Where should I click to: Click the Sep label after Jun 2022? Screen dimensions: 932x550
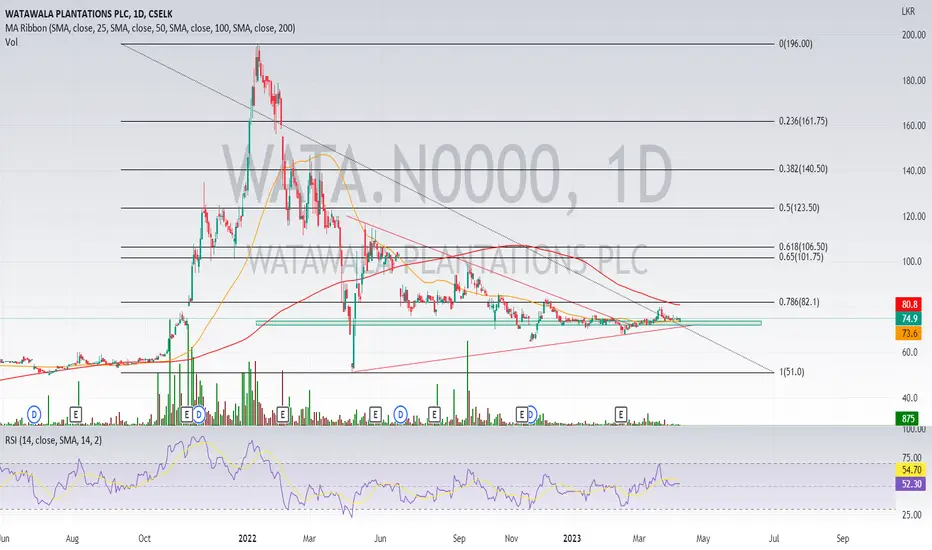[459, 538]
